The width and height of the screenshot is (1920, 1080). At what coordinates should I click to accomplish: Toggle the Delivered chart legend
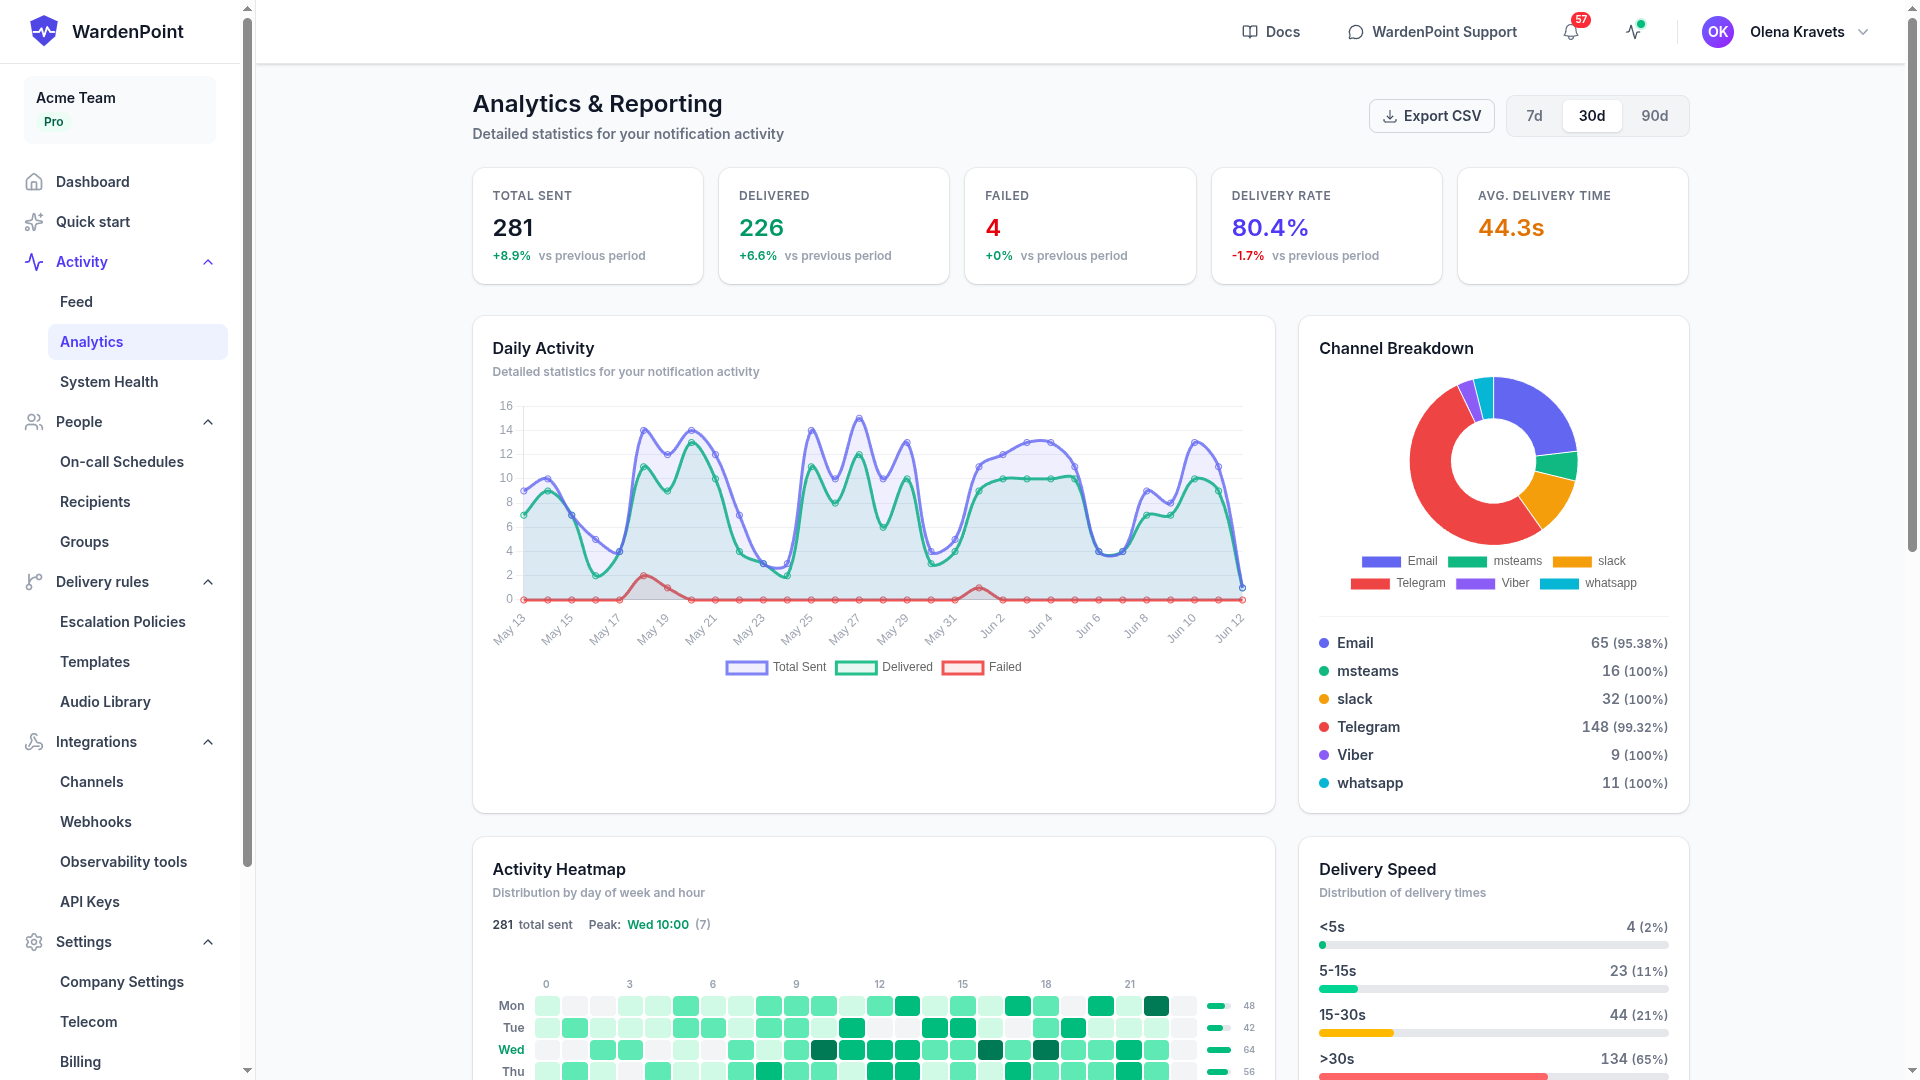coord(884,667)
